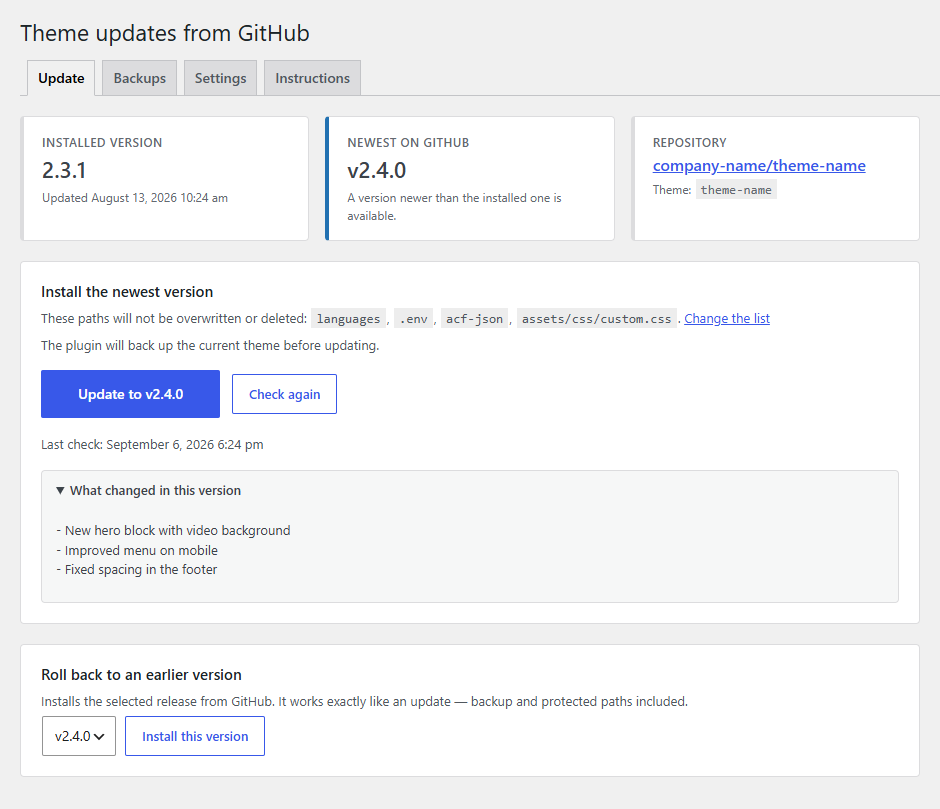Open the v2.4.0 version dropdown
This screenshot has height=809, width=940.
click(79, 736)
